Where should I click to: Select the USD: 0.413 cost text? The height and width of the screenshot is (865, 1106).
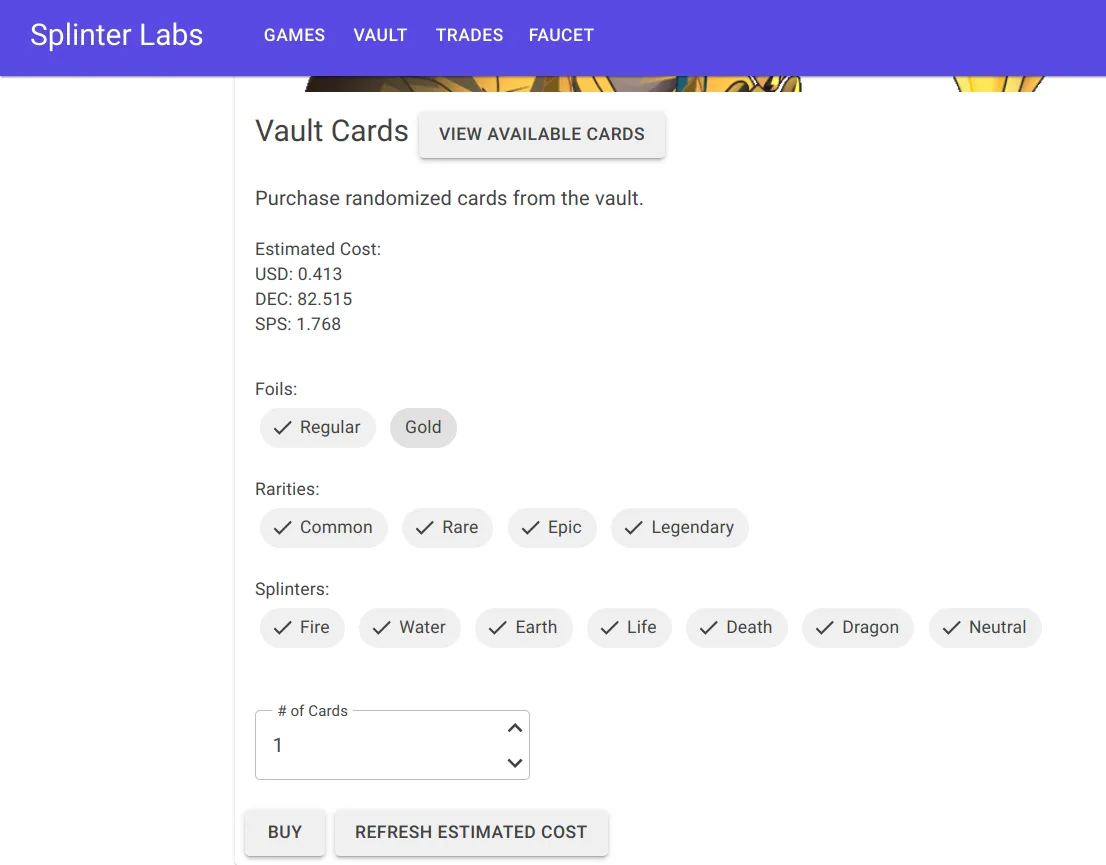[x=298, y=274]
